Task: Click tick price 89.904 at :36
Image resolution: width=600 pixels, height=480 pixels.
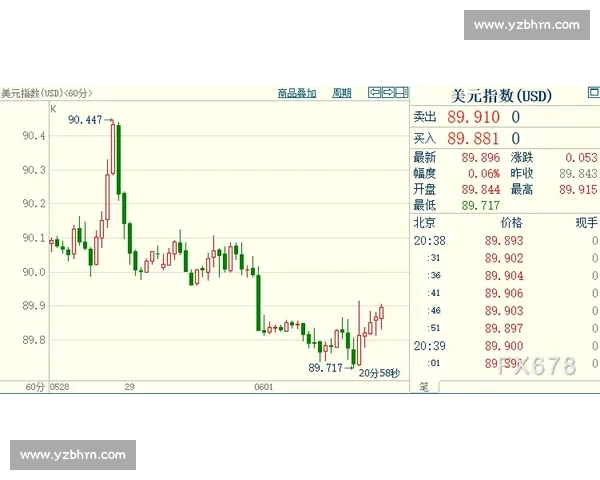Action: coord(504,276)
